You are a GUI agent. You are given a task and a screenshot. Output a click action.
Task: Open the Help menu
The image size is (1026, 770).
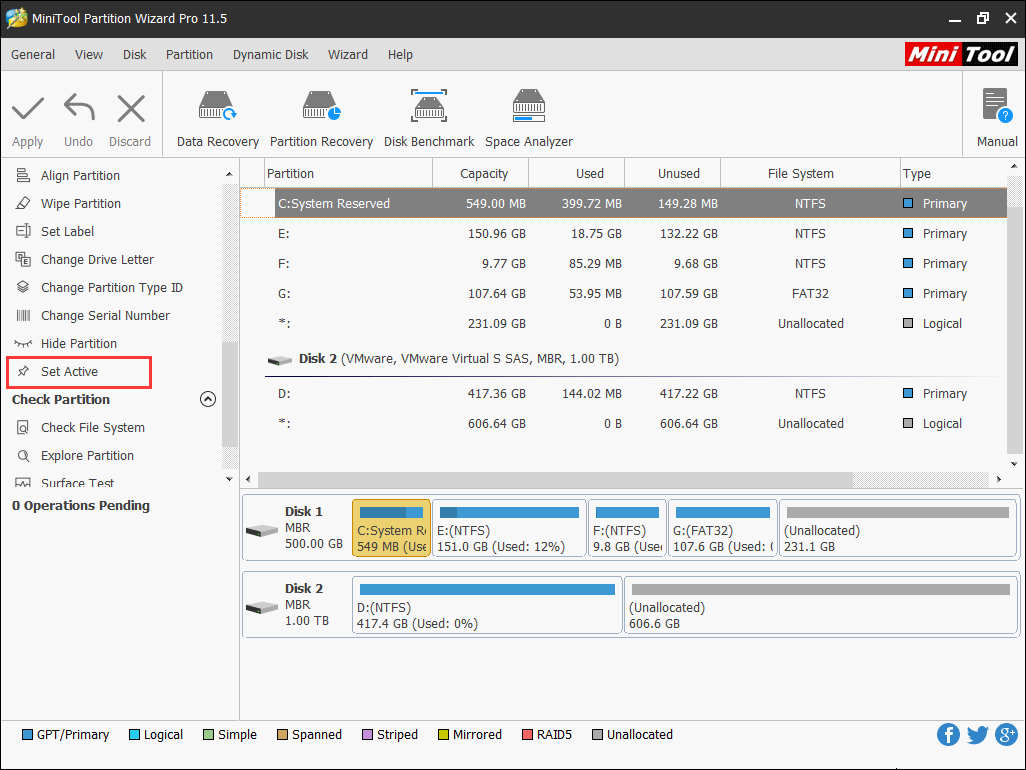click(x=400, y=55)
